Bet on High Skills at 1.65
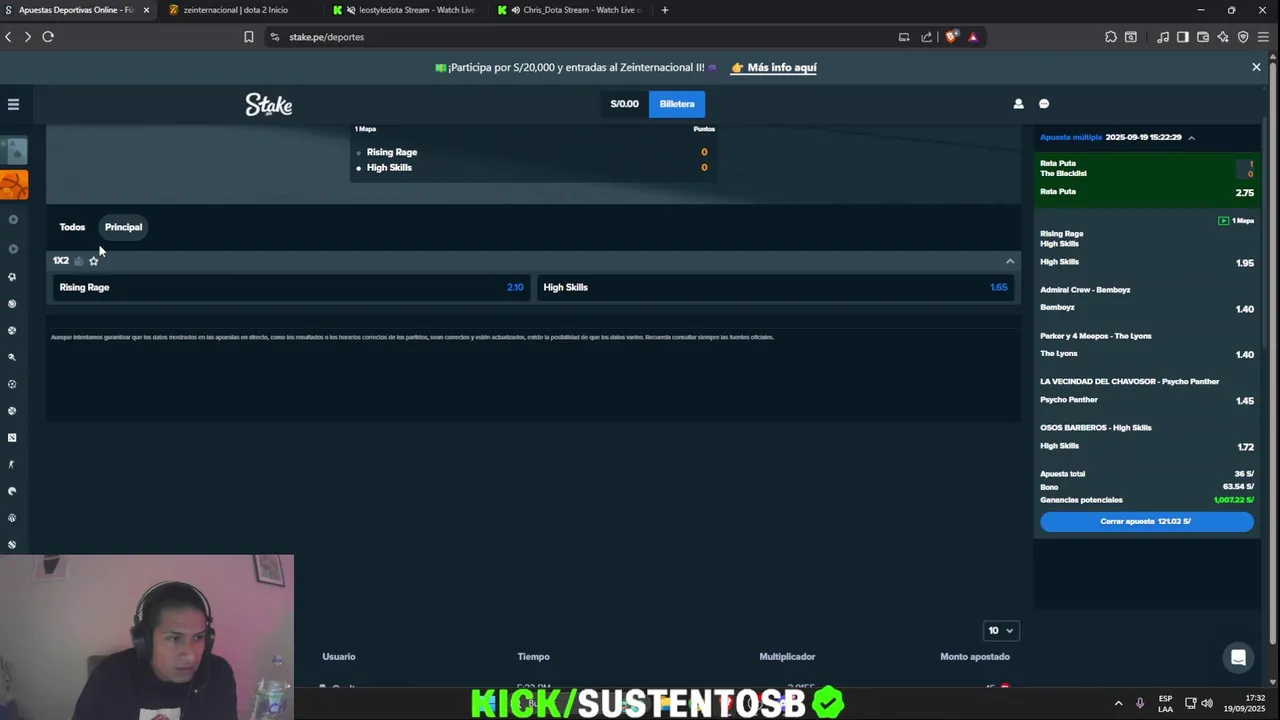 coord(775,287)
